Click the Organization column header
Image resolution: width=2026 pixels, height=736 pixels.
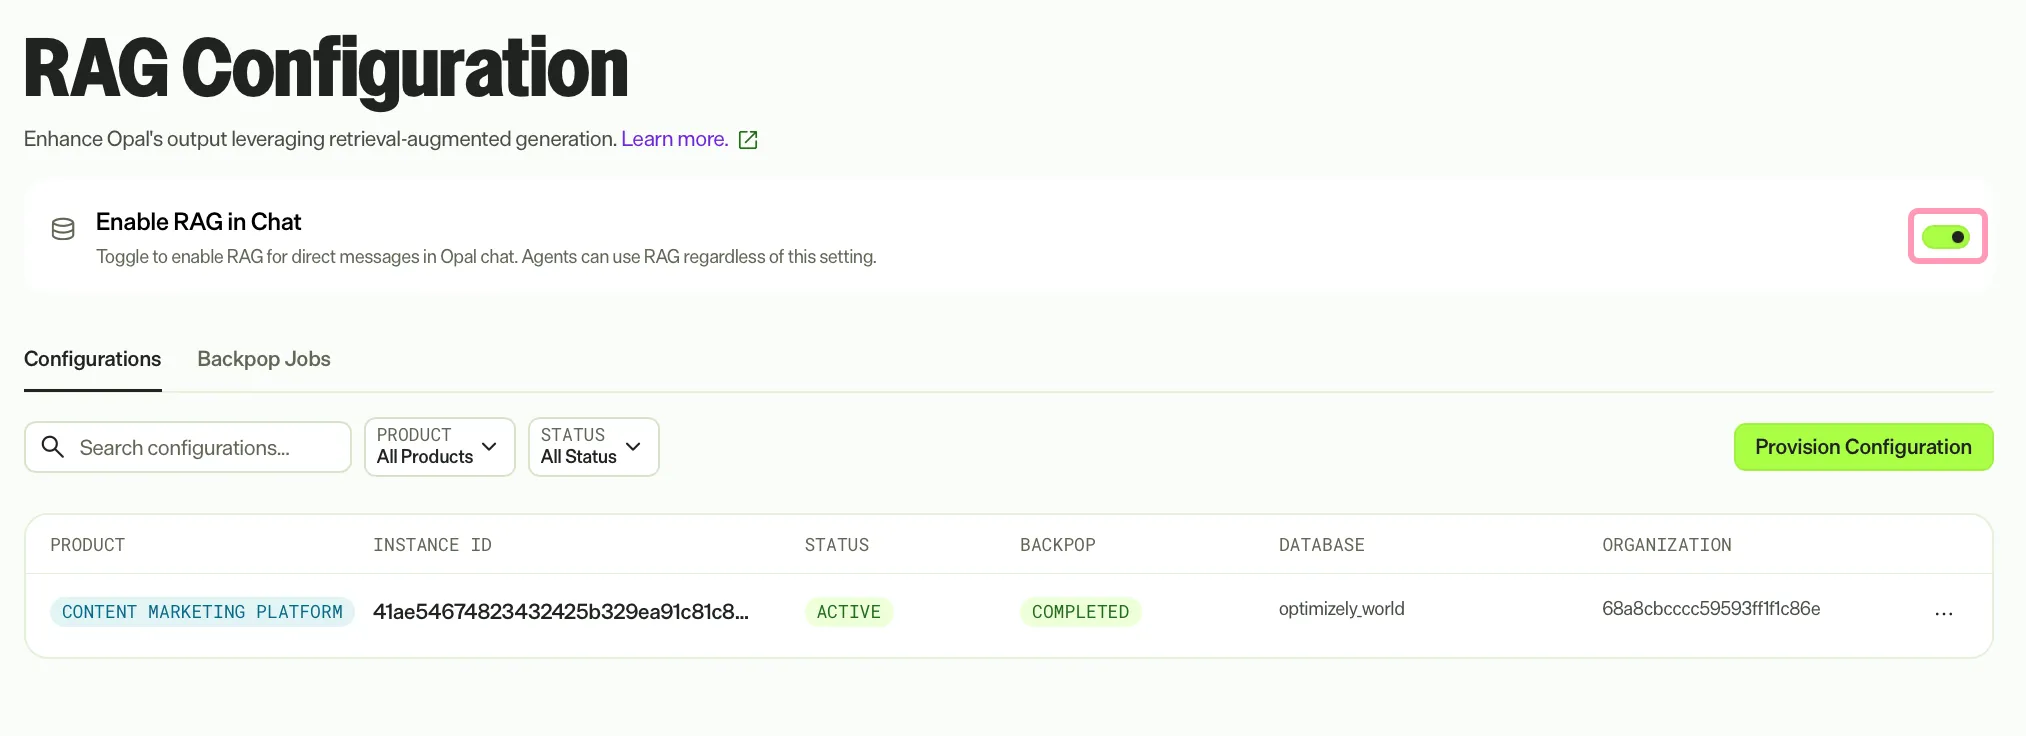(1667, 545)
